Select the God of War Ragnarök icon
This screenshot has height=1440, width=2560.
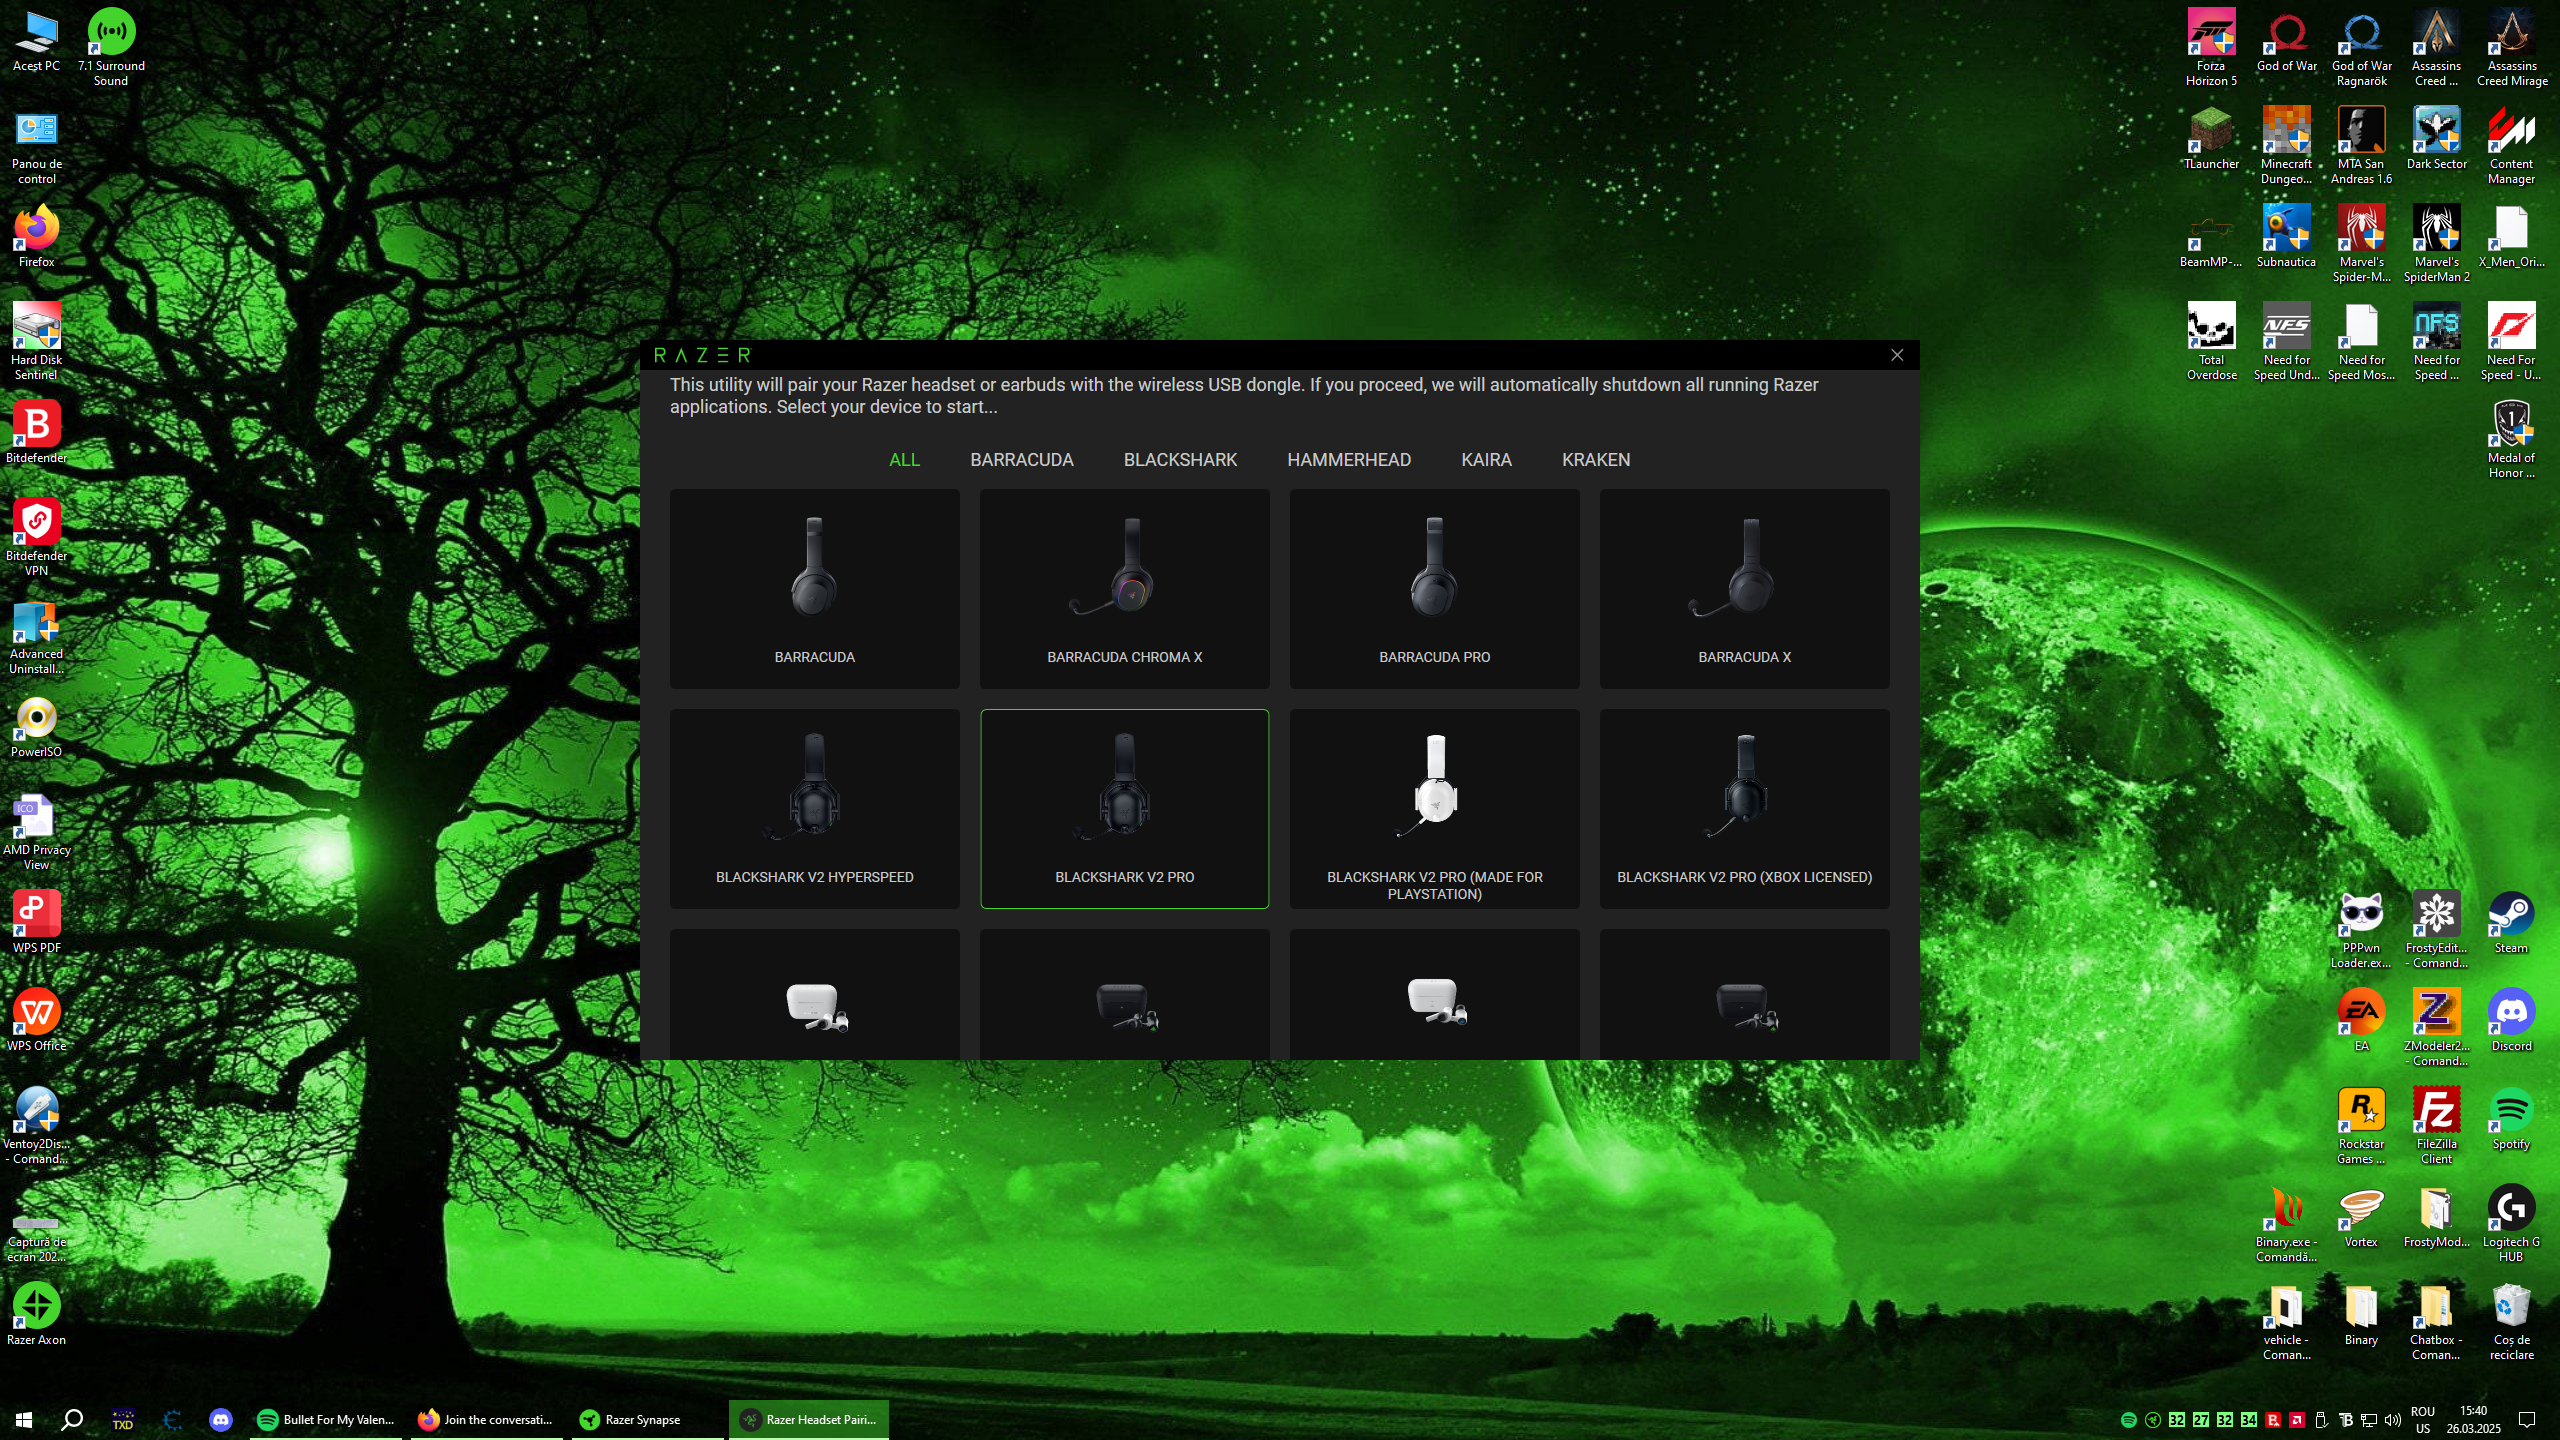[2361, 46]
